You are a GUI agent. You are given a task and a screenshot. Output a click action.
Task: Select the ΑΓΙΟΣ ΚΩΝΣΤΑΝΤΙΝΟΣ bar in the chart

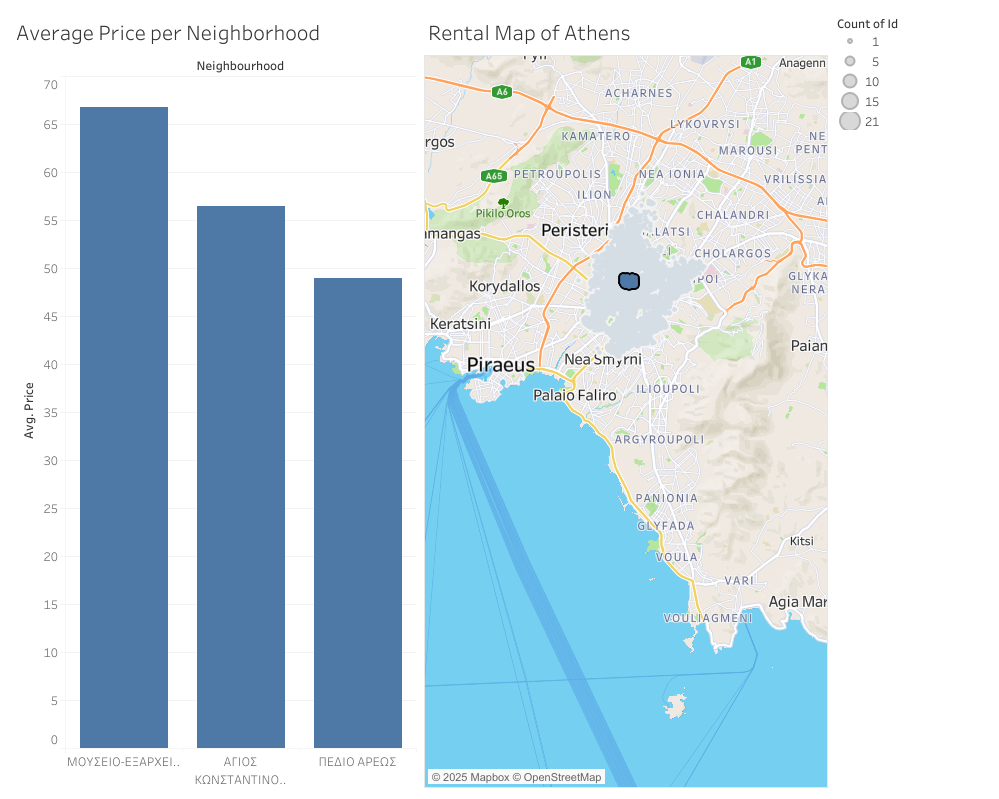pos(241,477)
